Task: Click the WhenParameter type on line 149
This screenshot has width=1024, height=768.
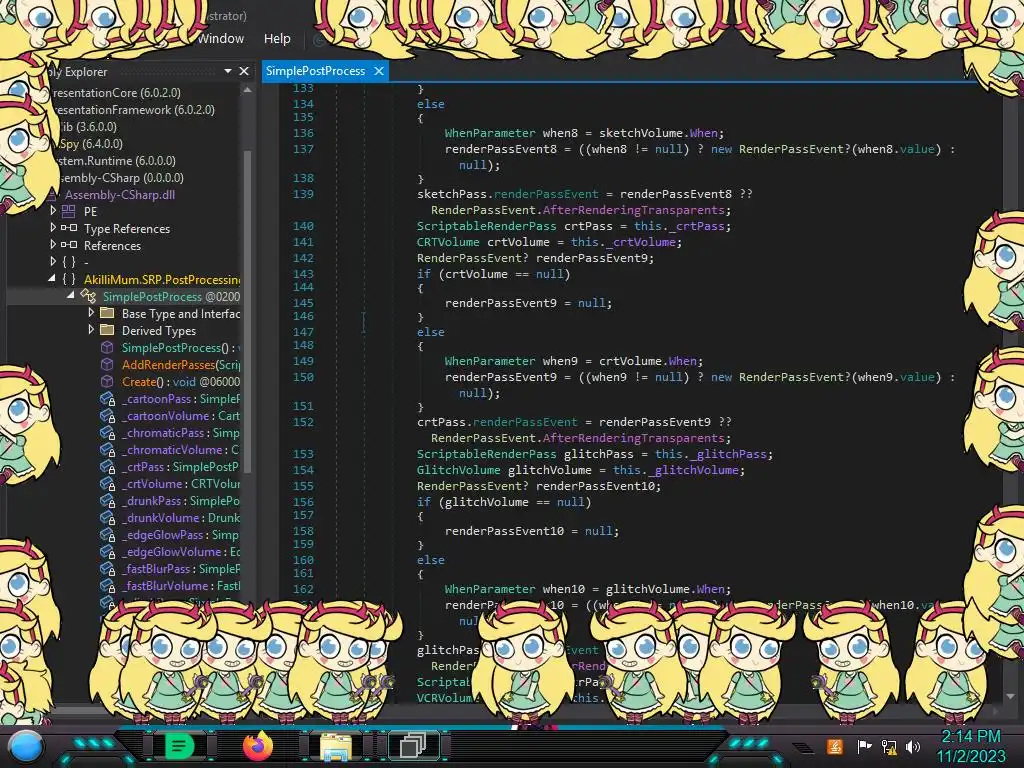Action: pos(490,360)
